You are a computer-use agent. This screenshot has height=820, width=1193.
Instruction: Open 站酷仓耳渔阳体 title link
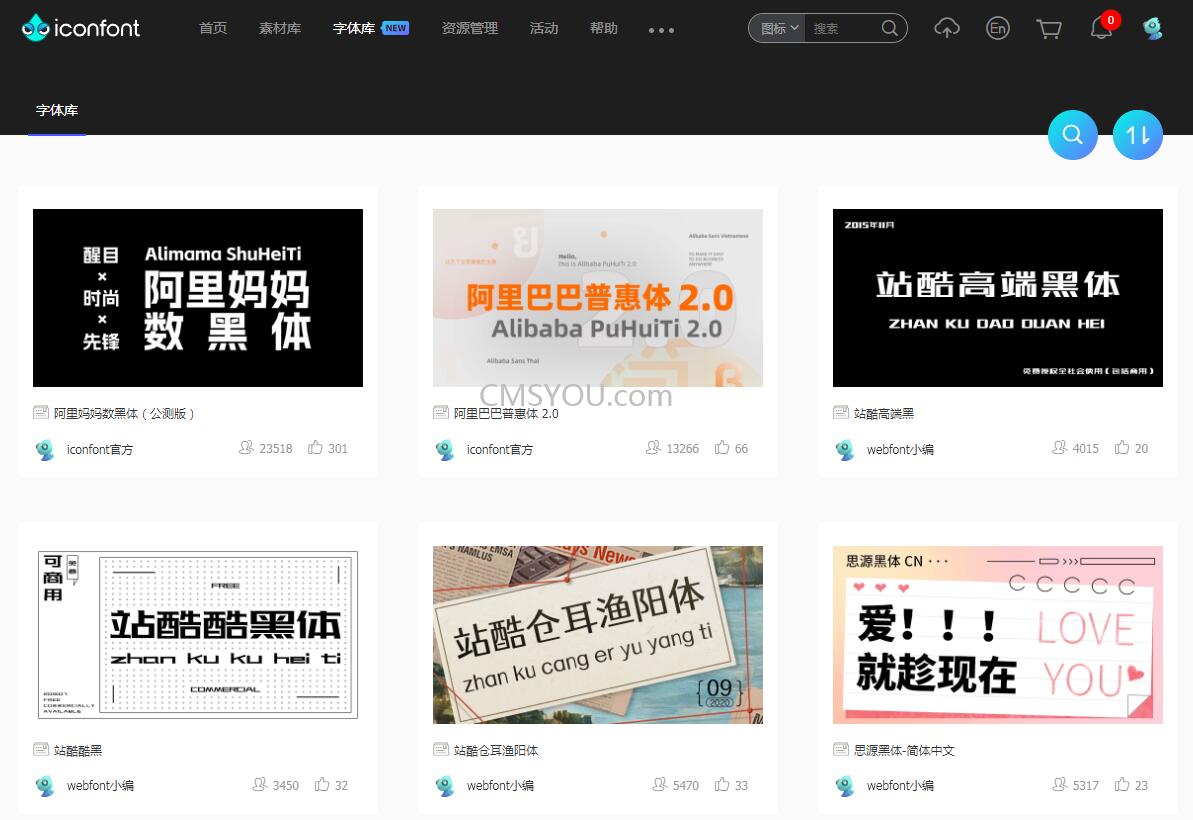(495, 750)
